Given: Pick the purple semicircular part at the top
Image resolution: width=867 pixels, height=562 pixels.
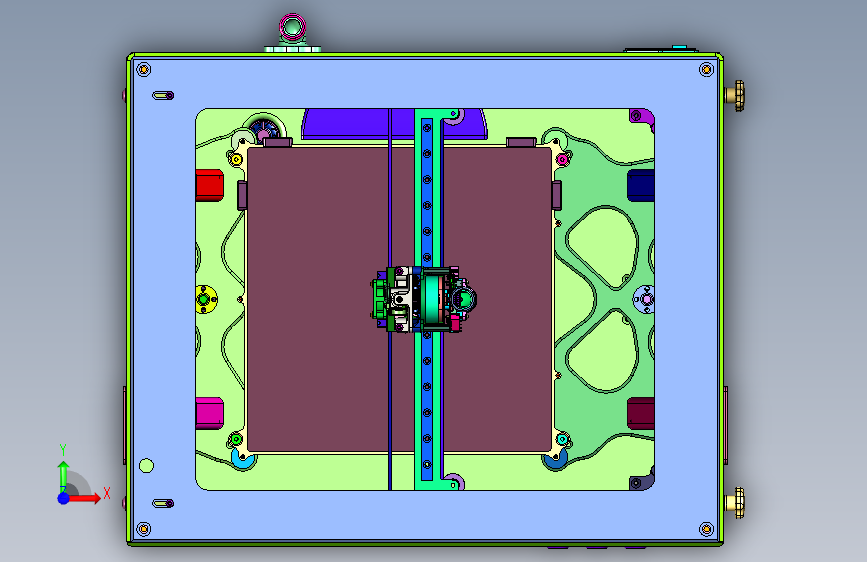Looking at the screenshot, I should coord(354,124).
